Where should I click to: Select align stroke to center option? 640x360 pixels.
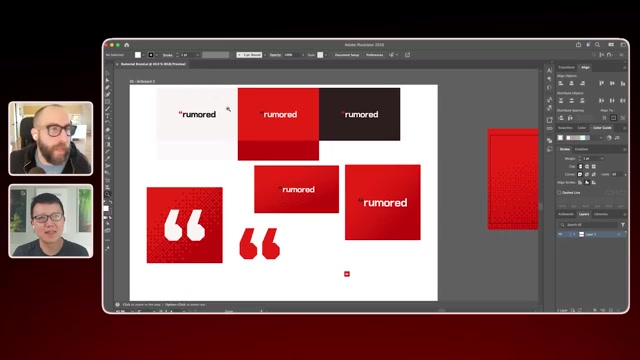pos(580,182)
